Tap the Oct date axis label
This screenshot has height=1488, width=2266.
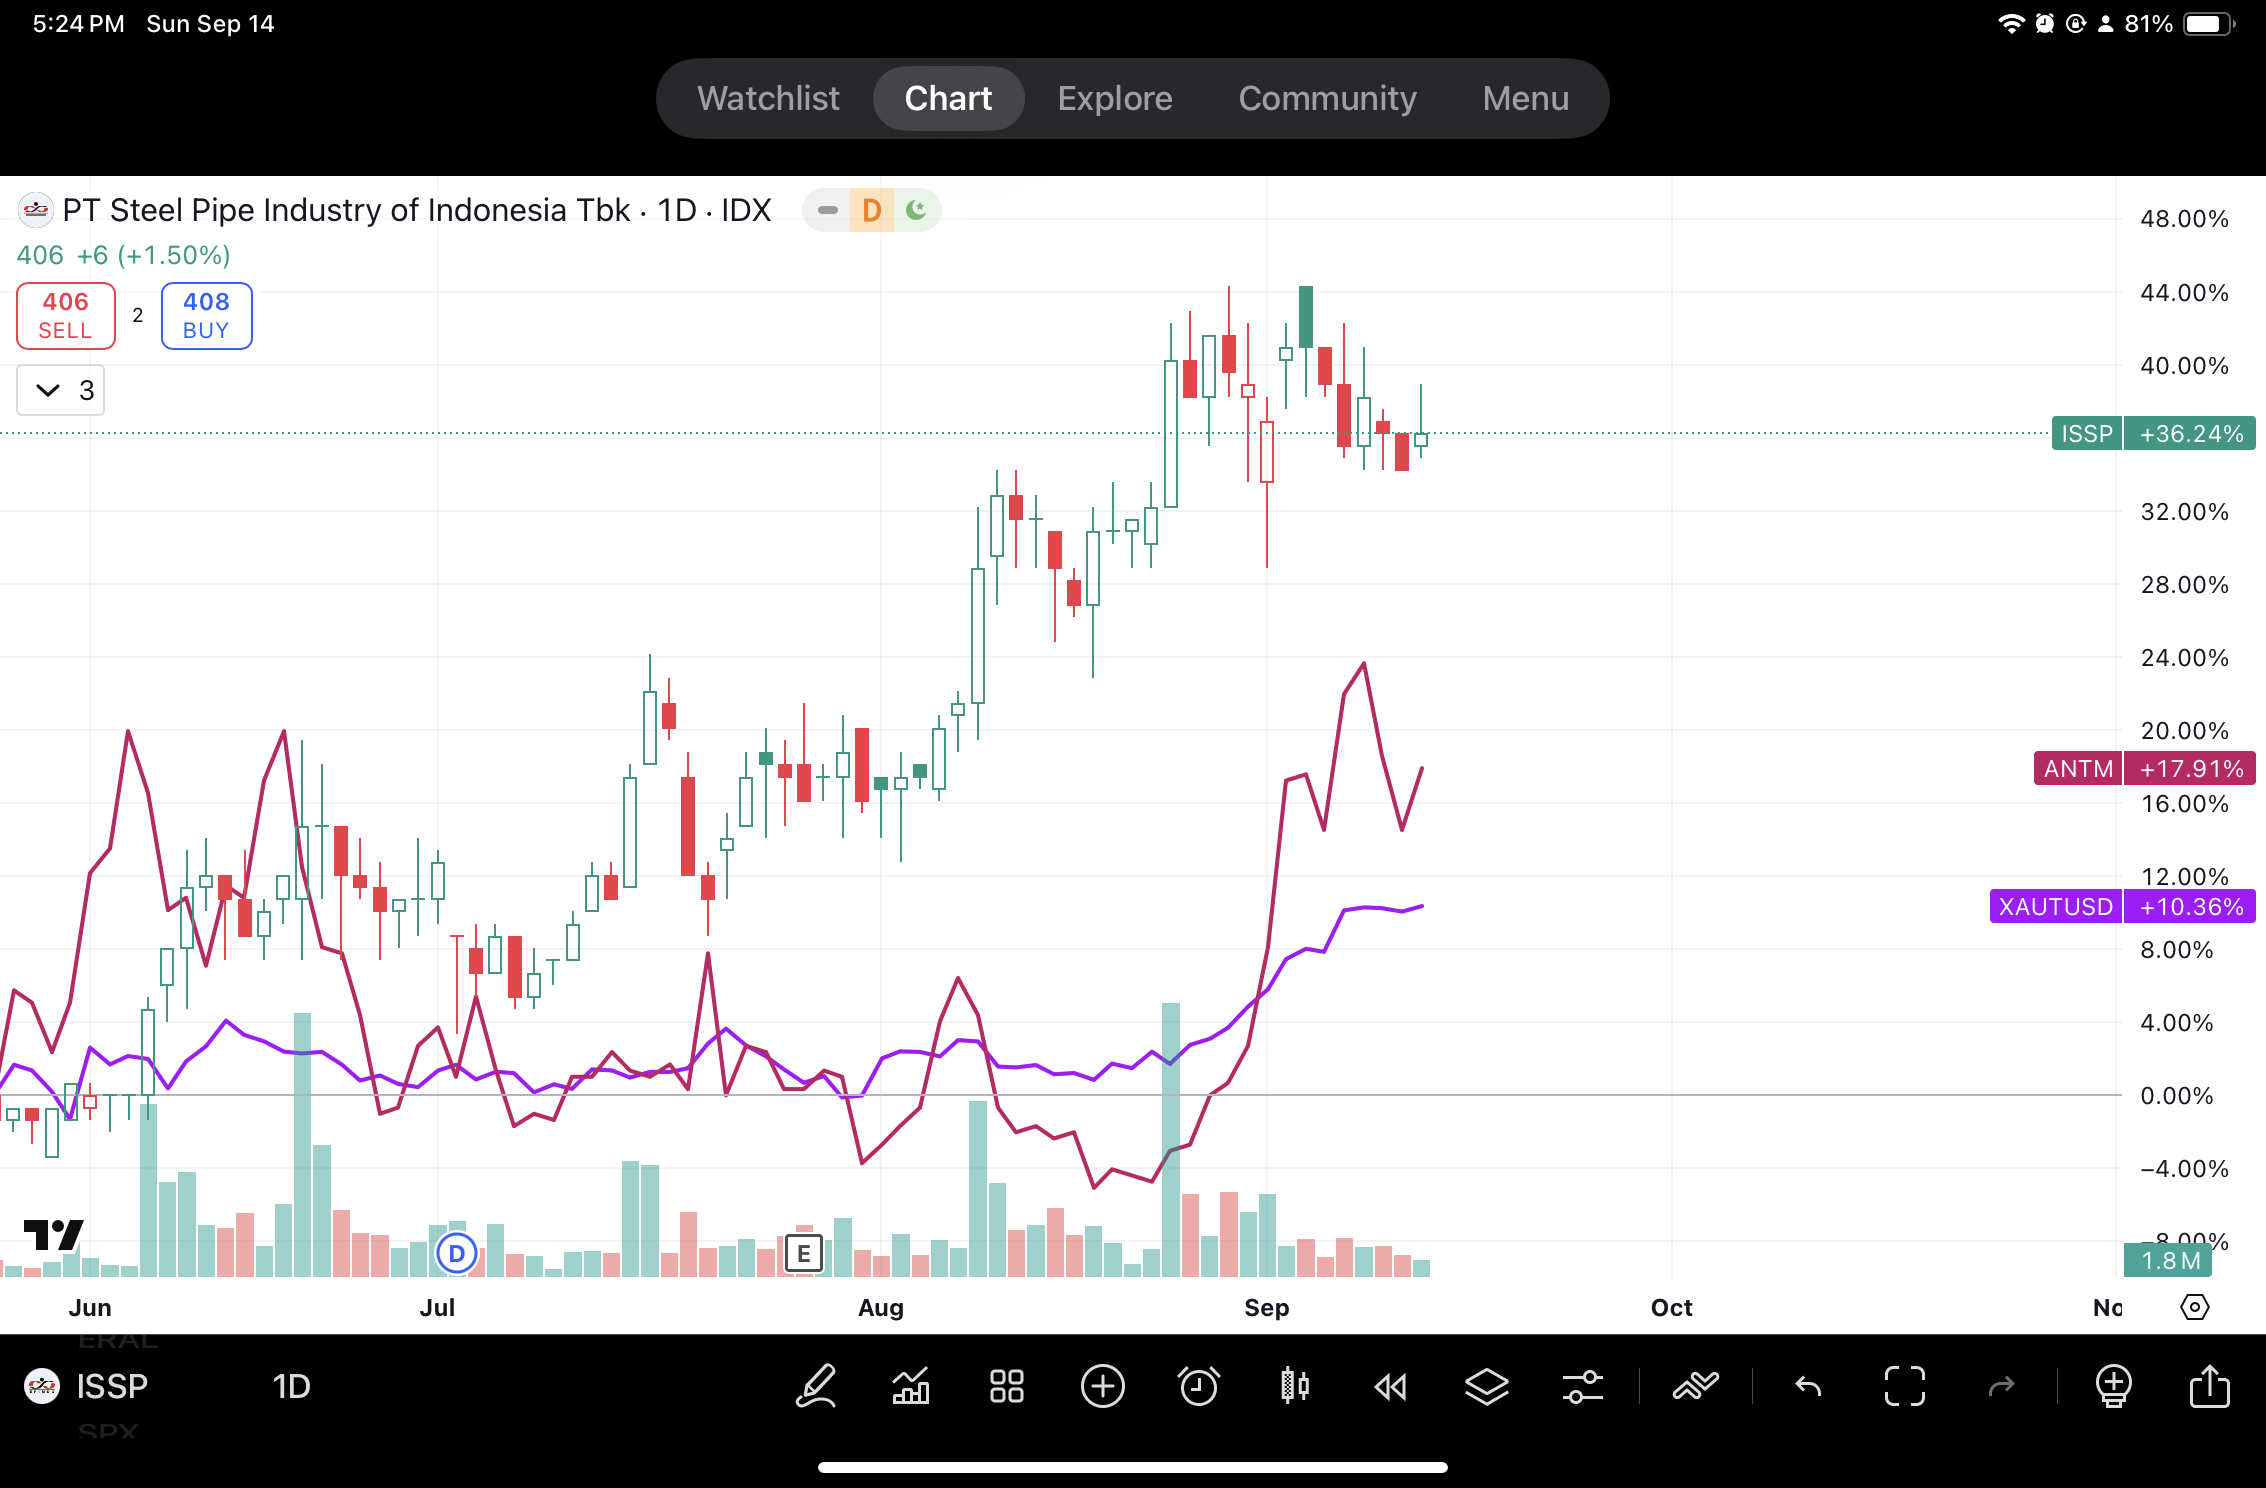click(1671, 1308)
